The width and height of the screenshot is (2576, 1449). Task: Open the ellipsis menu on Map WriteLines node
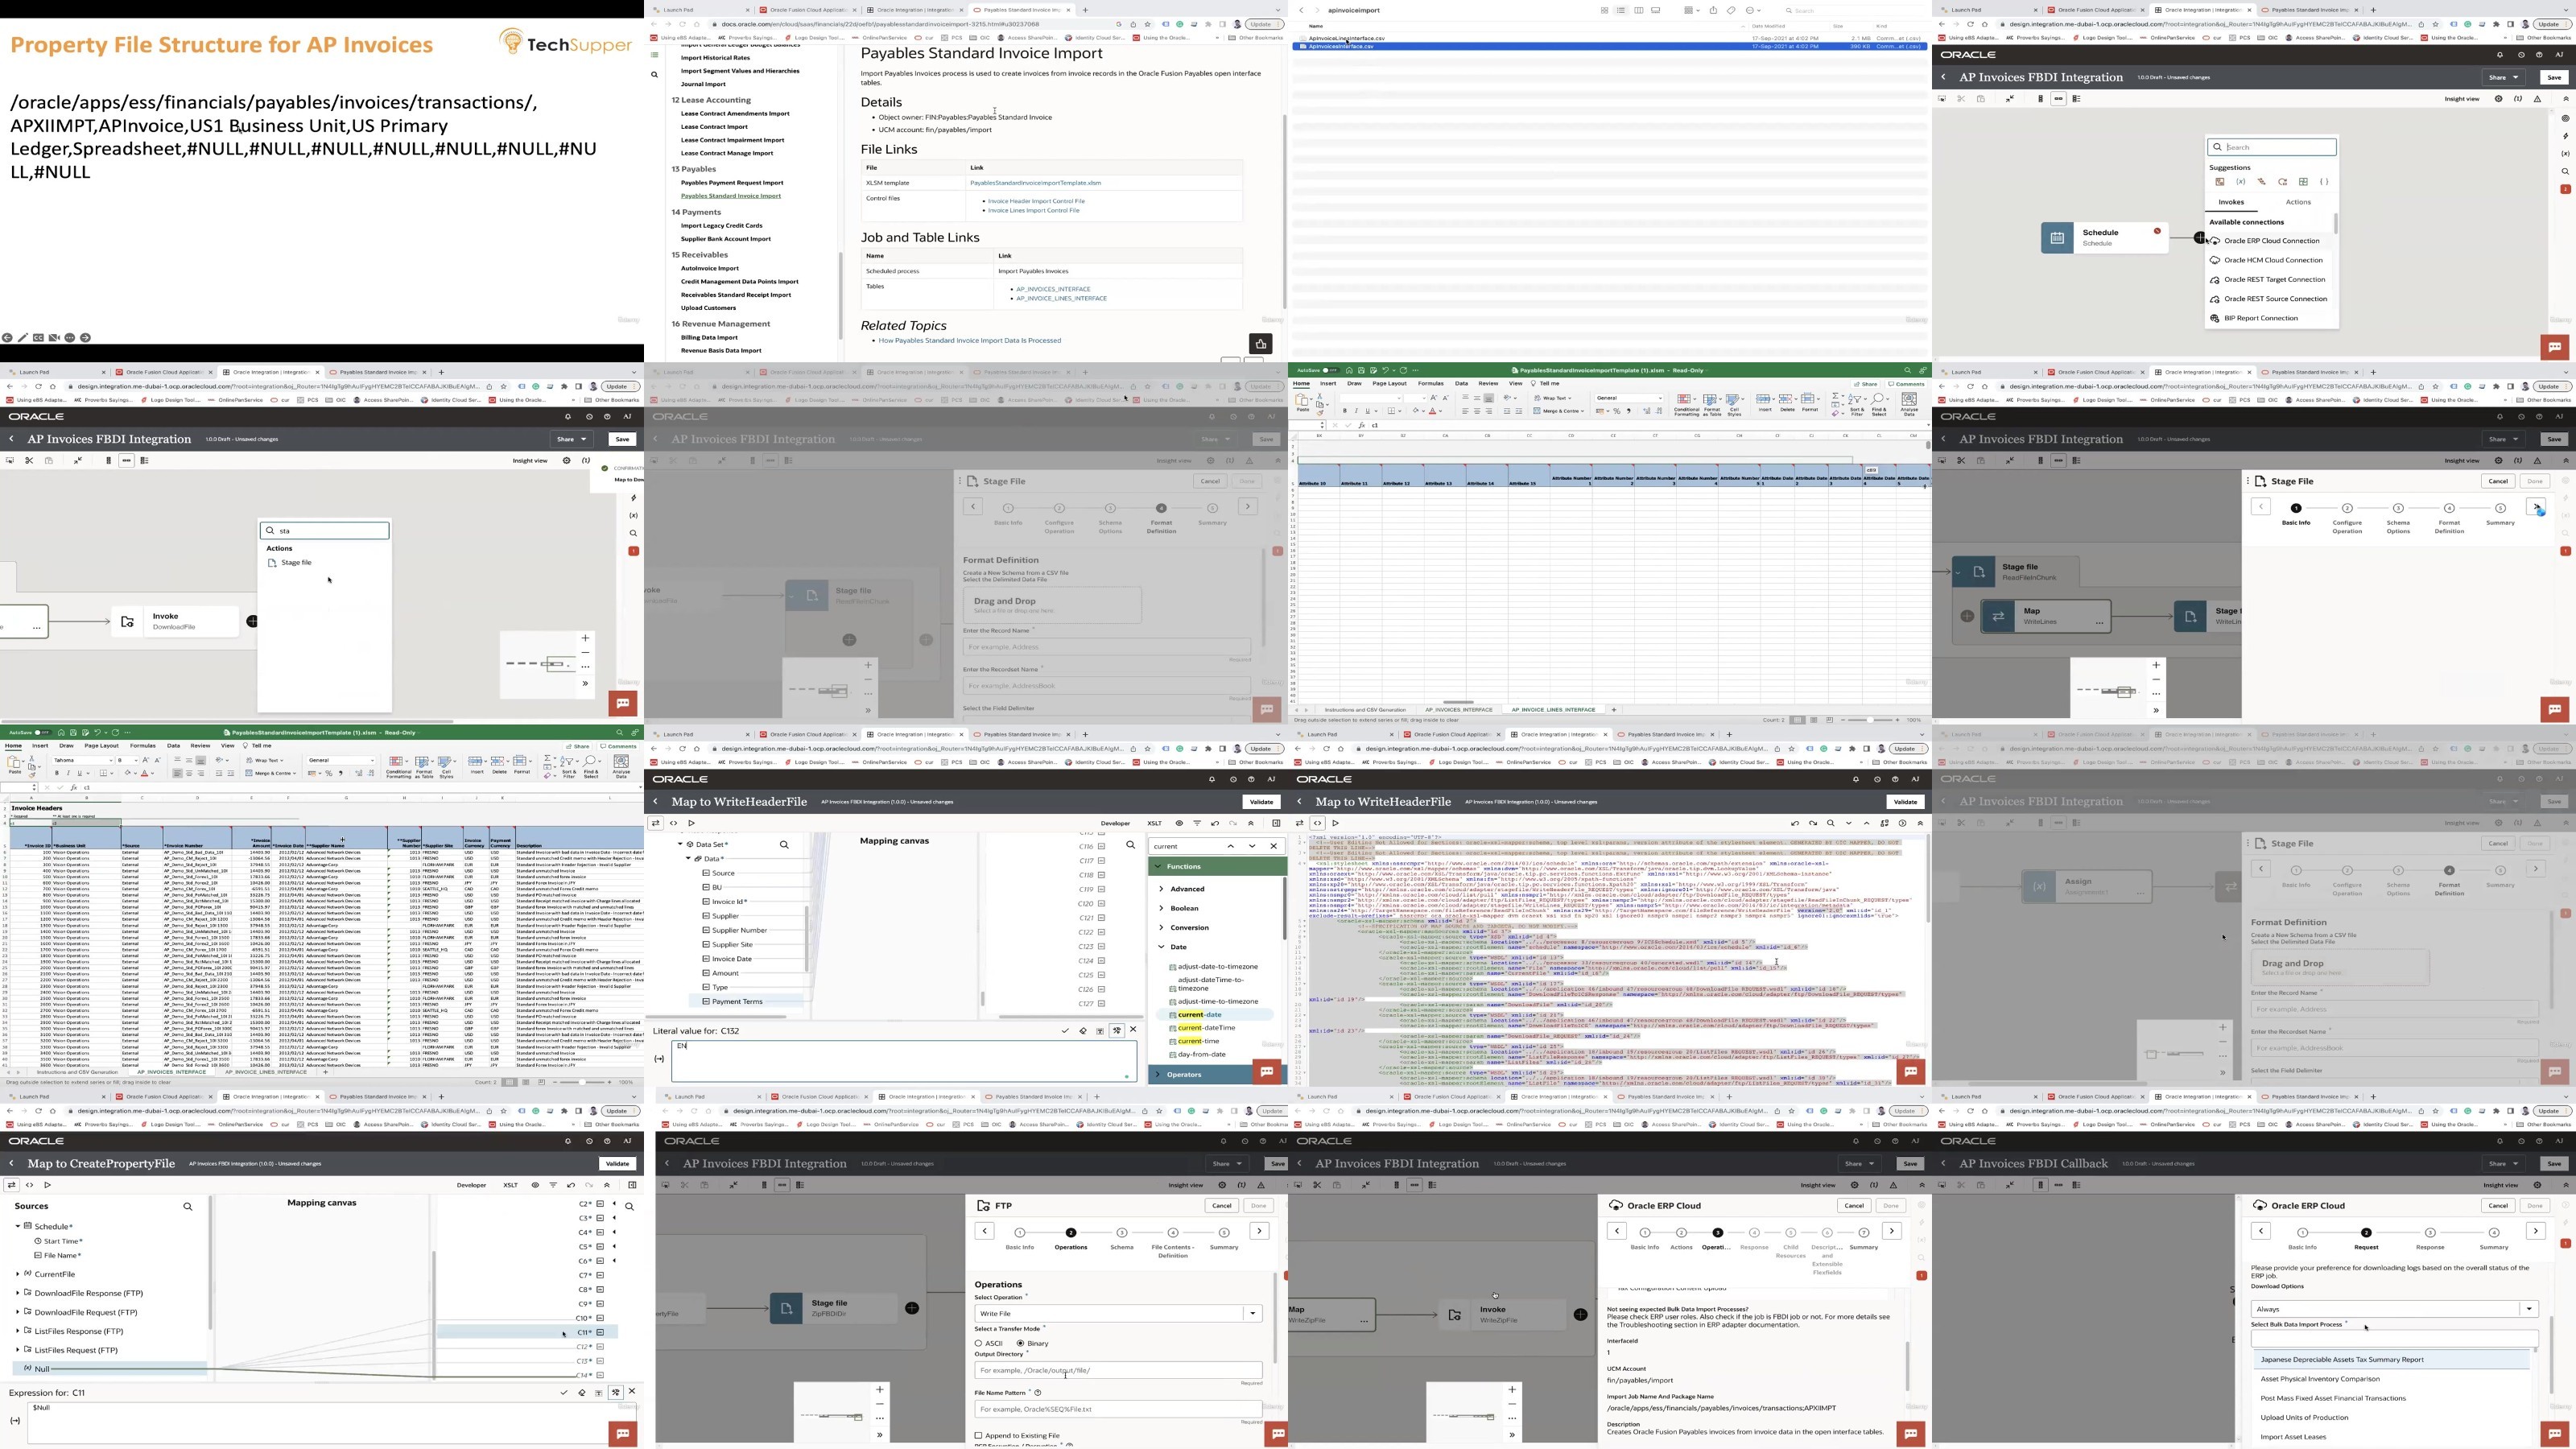pos(2099,622)
